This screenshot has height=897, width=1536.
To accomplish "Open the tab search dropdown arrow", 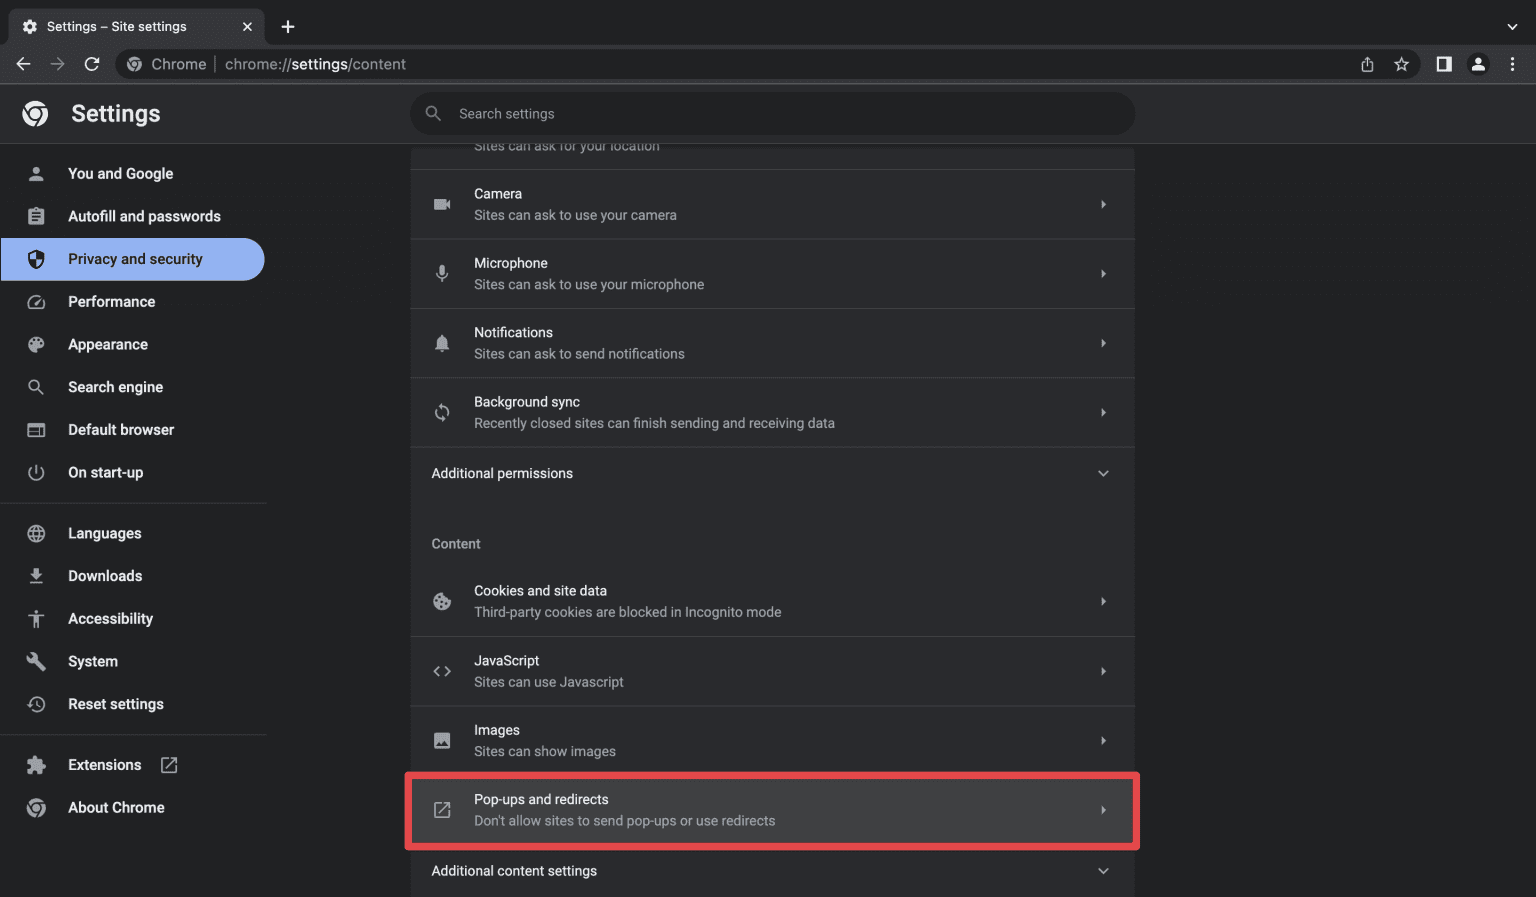I will coord(1512,27).
